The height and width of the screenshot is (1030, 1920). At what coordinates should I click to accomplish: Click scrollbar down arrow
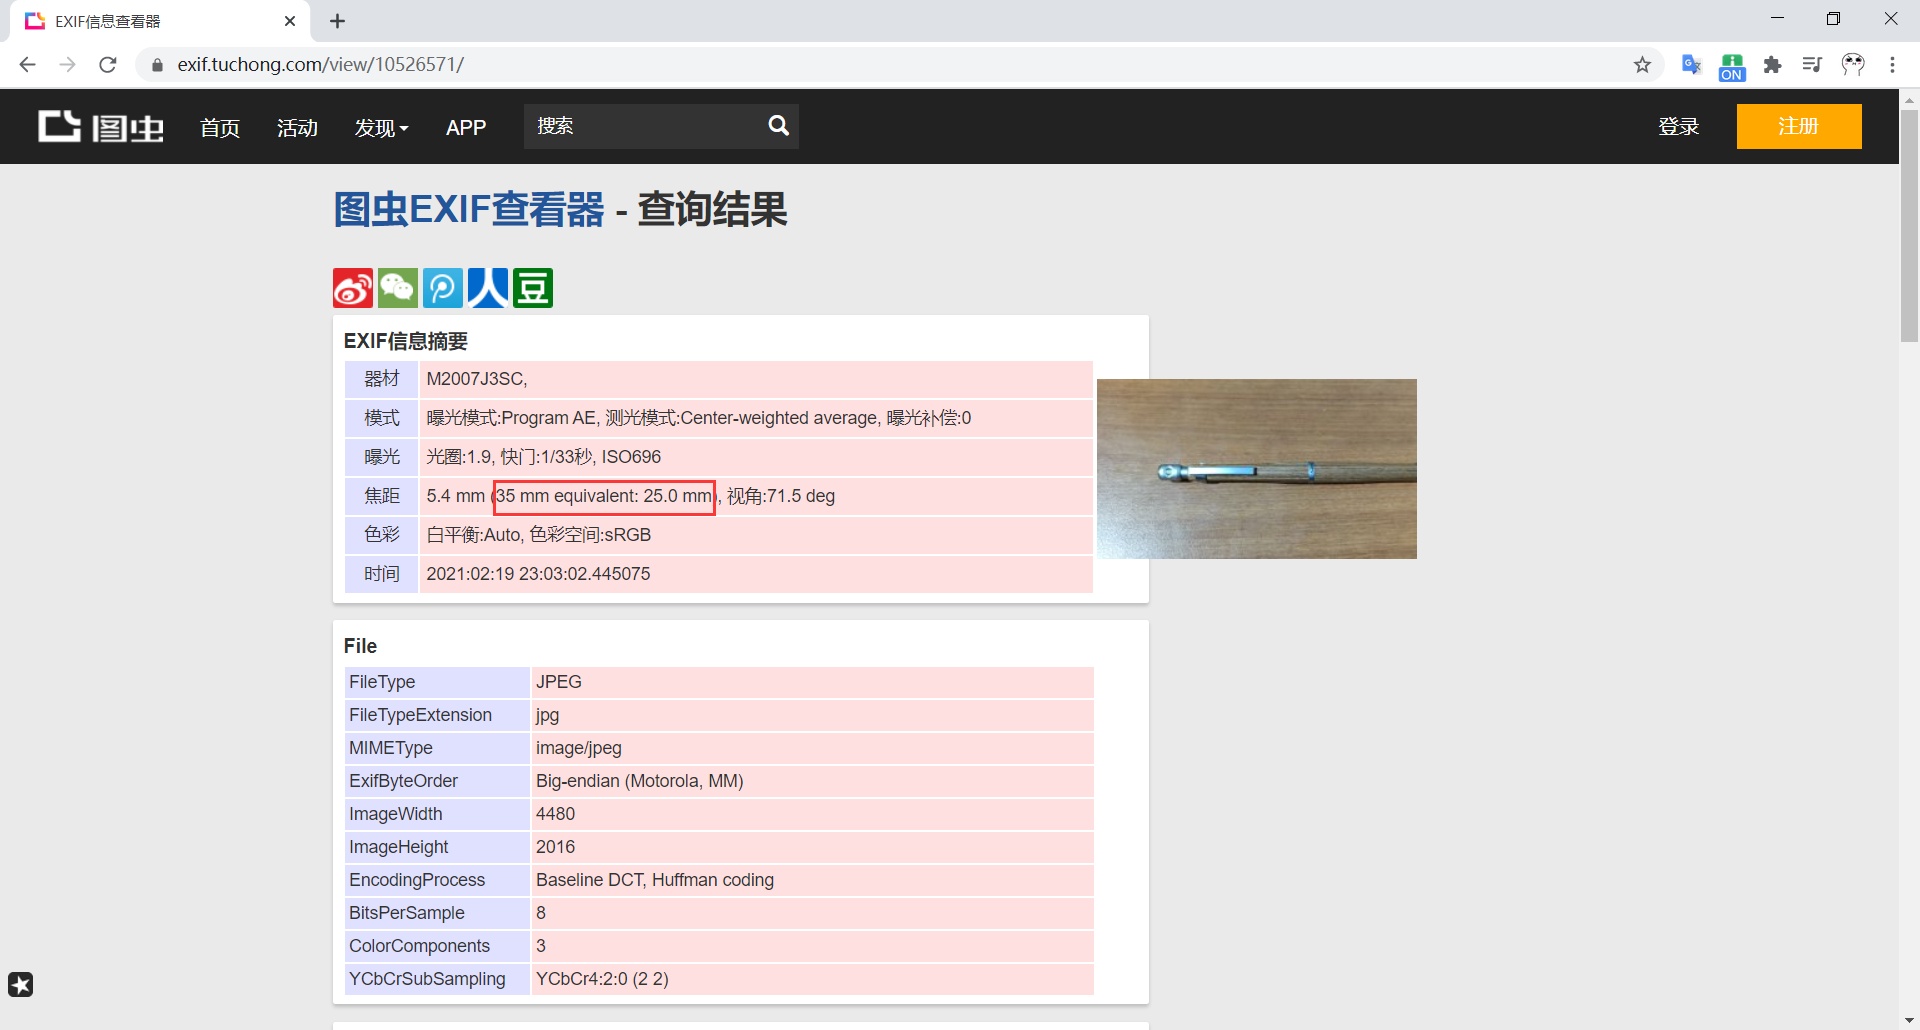[1909, 1020]
